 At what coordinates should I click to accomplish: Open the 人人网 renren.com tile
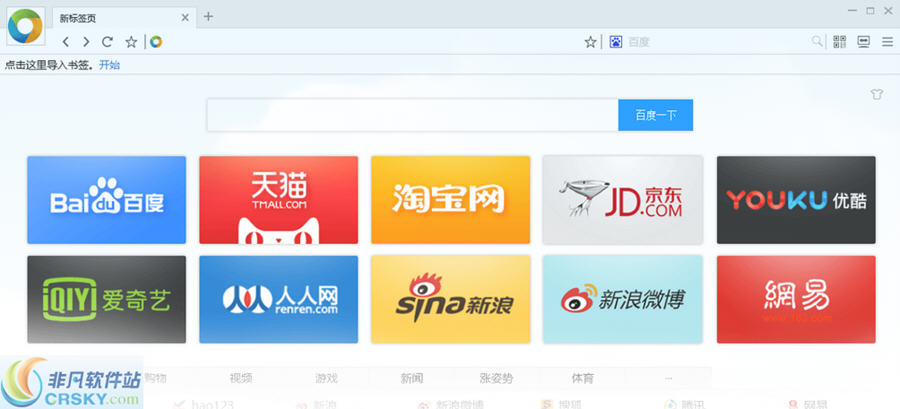[278, 299]
